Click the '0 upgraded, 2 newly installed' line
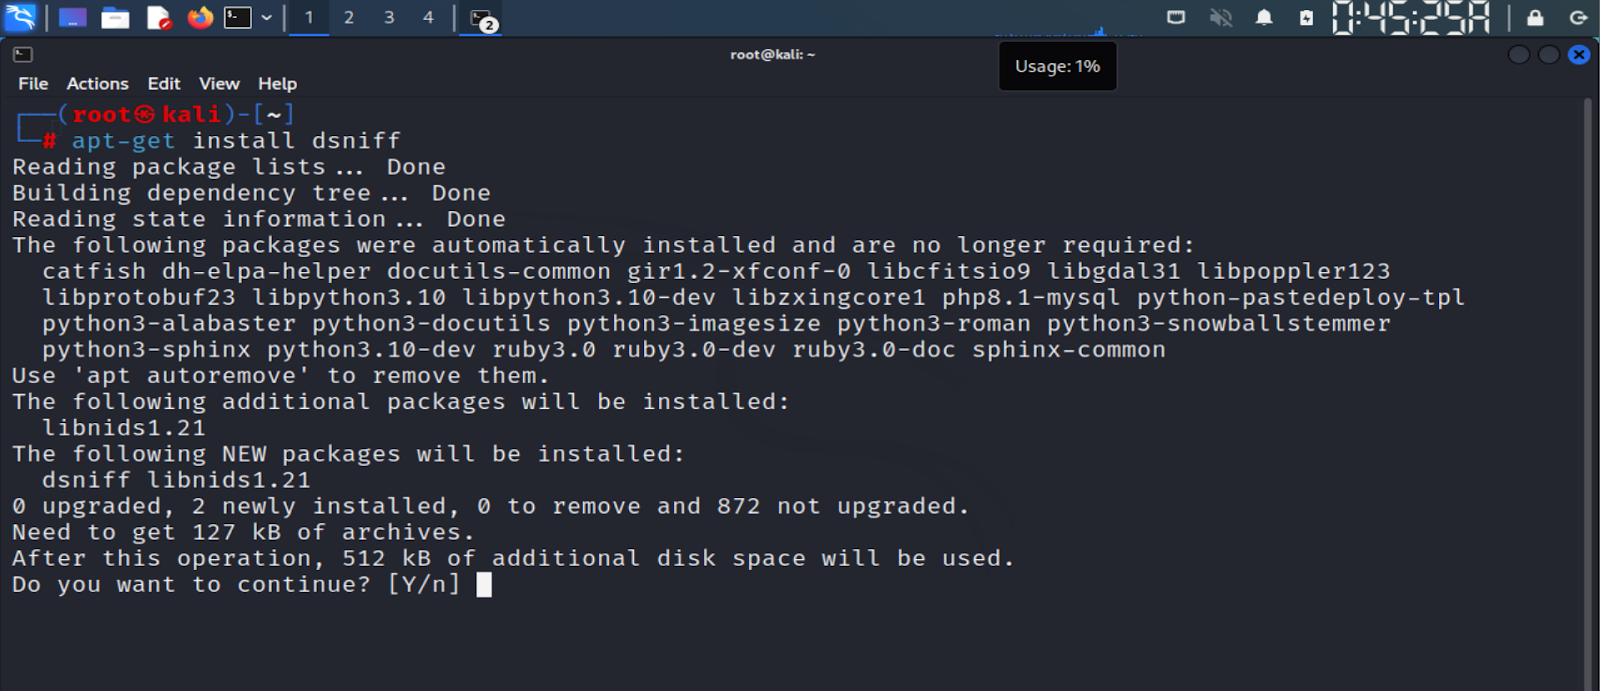Image resolution: width=1600 pixels, height=691 pixels. click(x=491, y=506)
